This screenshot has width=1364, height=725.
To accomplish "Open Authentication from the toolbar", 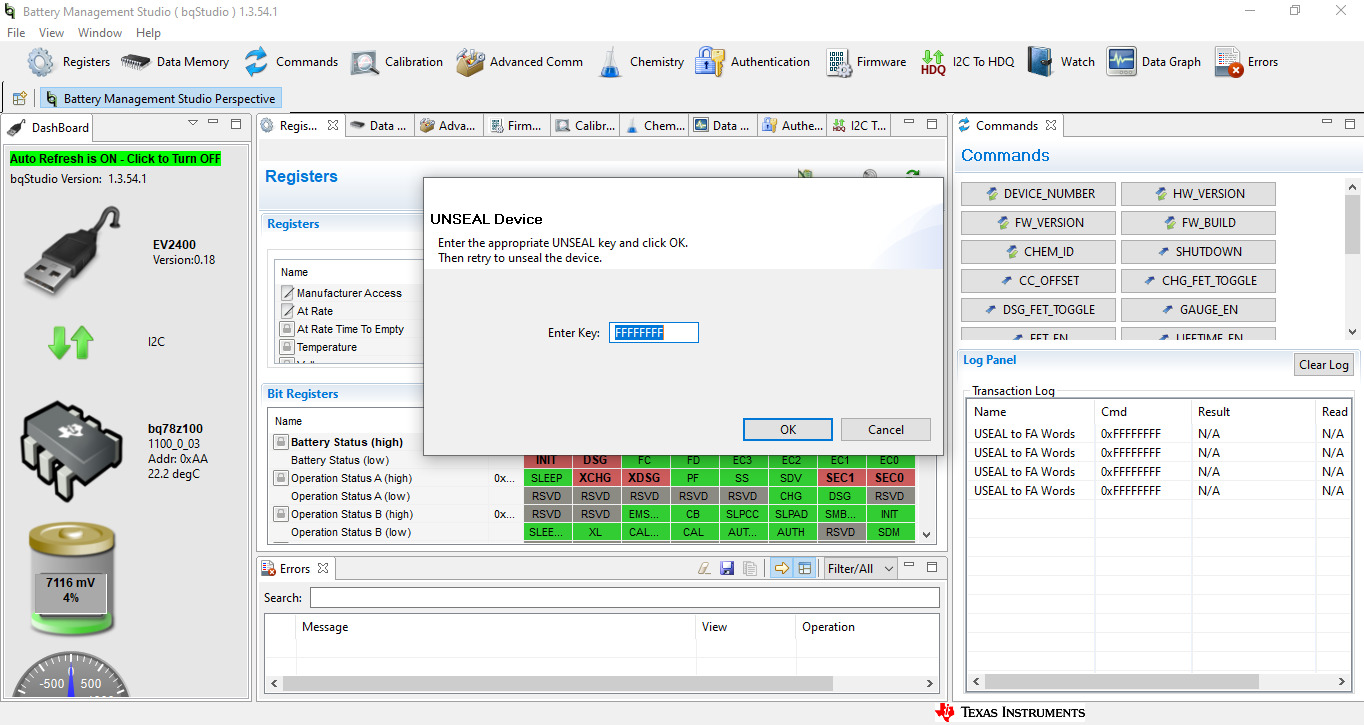I will coord(753,62).
